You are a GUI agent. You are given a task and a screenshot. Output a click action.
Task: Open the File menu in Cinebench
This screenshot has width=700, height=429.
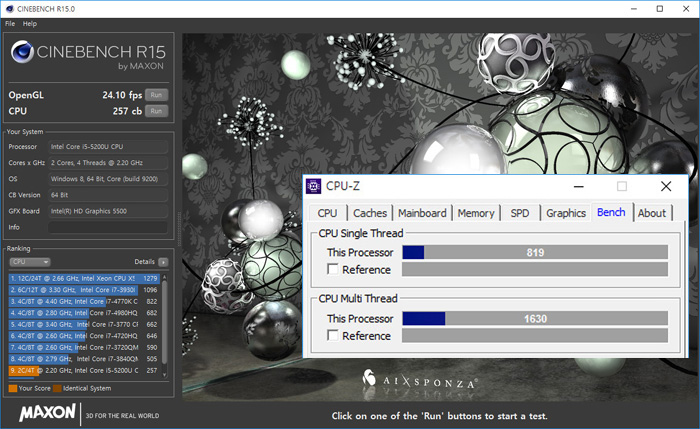coord(10,24)
